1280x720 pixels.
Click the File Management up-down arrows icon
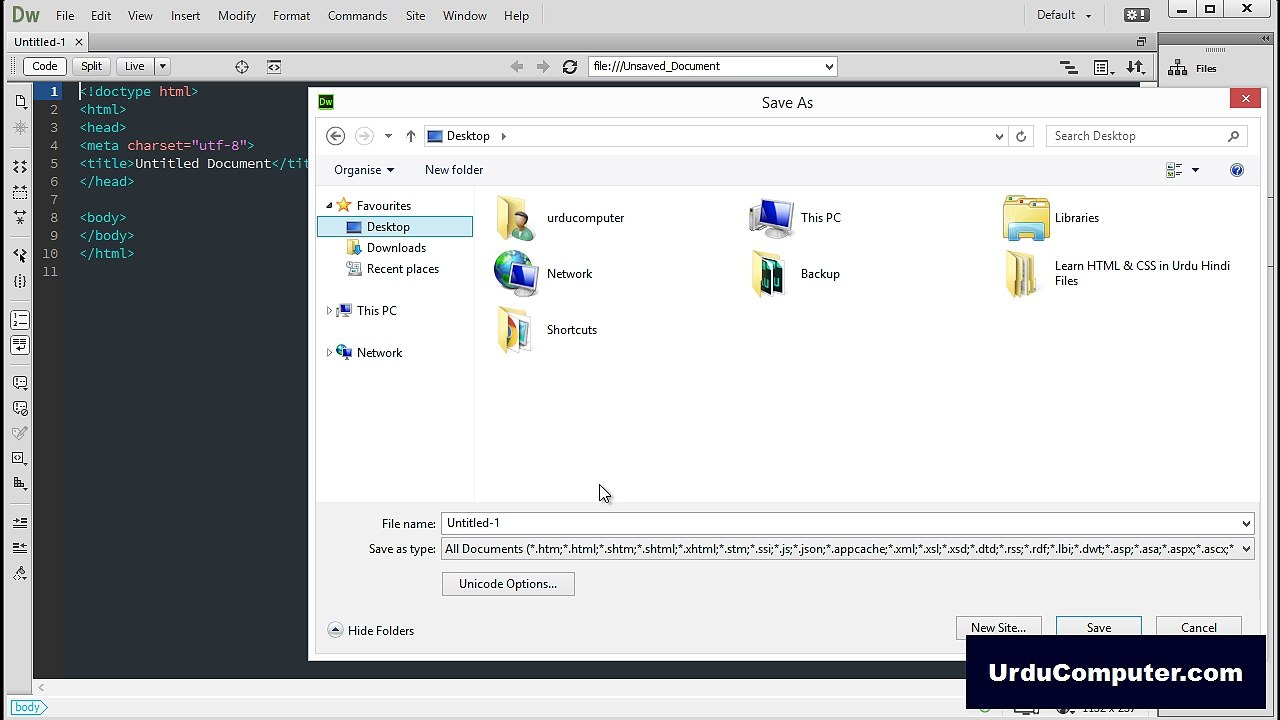pyautogui.click(x=1135, y=67)
